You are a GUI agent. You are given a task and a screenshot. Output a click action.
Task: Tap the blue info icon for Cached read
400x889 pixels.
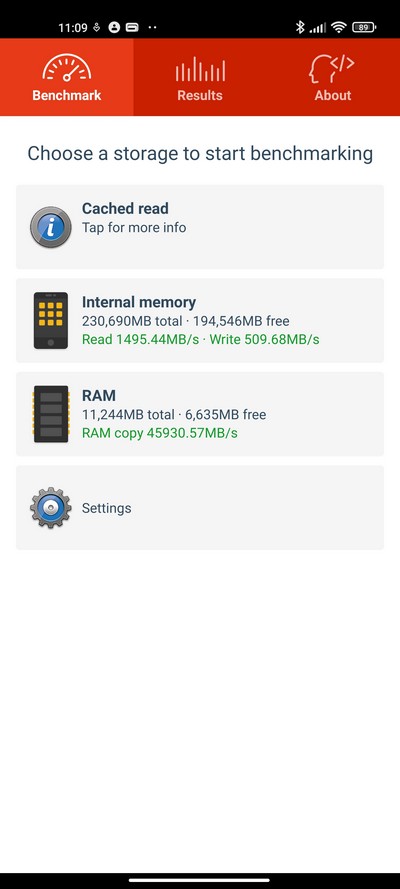click(x=51, y=227)
